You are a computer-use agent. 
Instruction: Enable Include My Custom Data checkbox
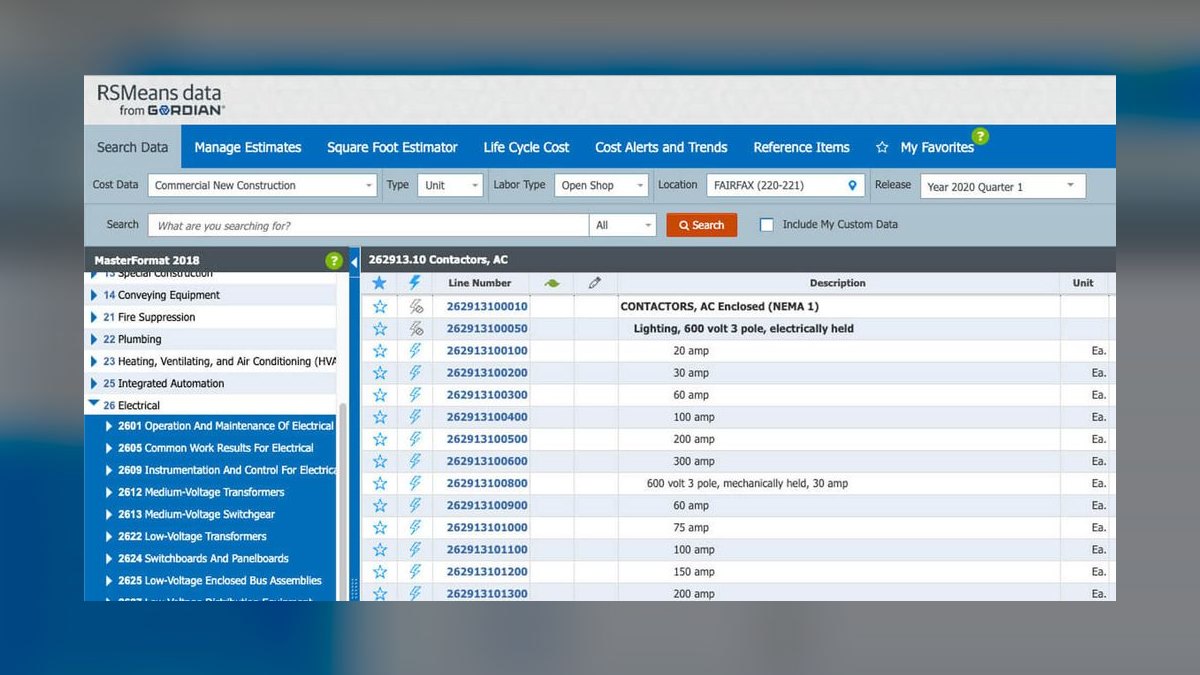(766, 225)
